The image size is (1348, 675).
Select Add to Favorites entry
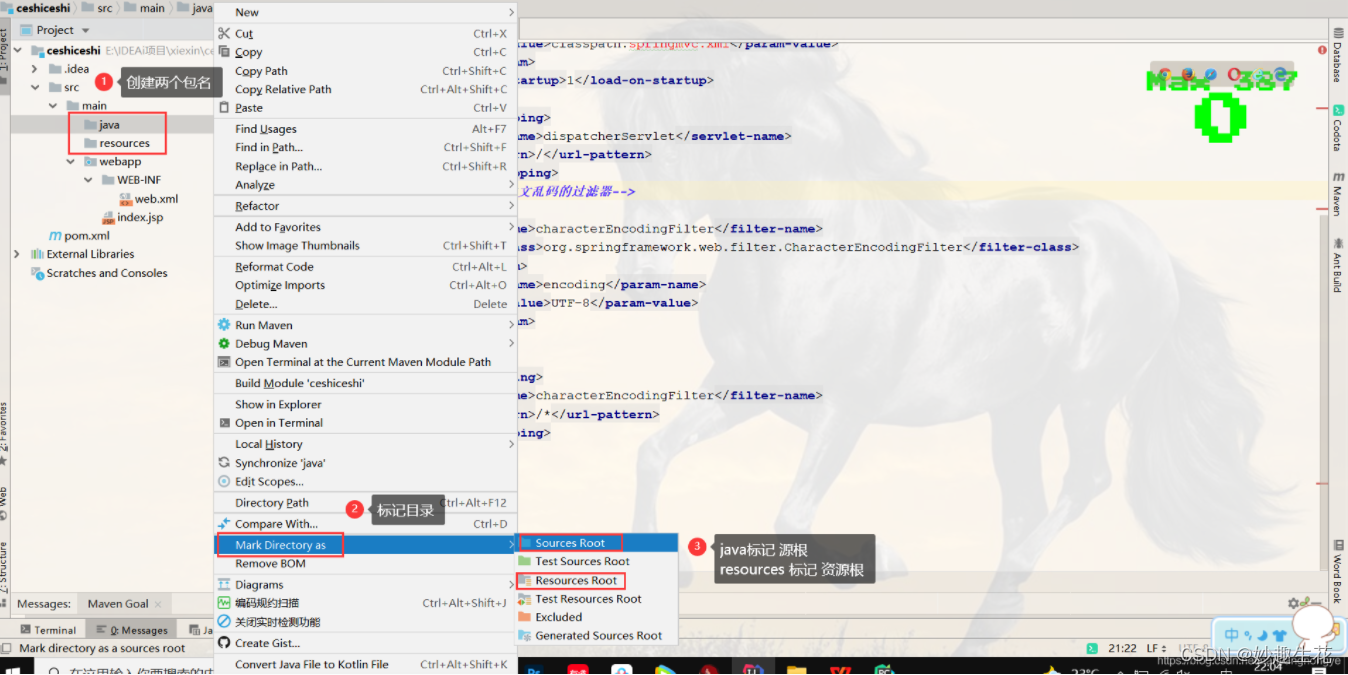(365, 227)
